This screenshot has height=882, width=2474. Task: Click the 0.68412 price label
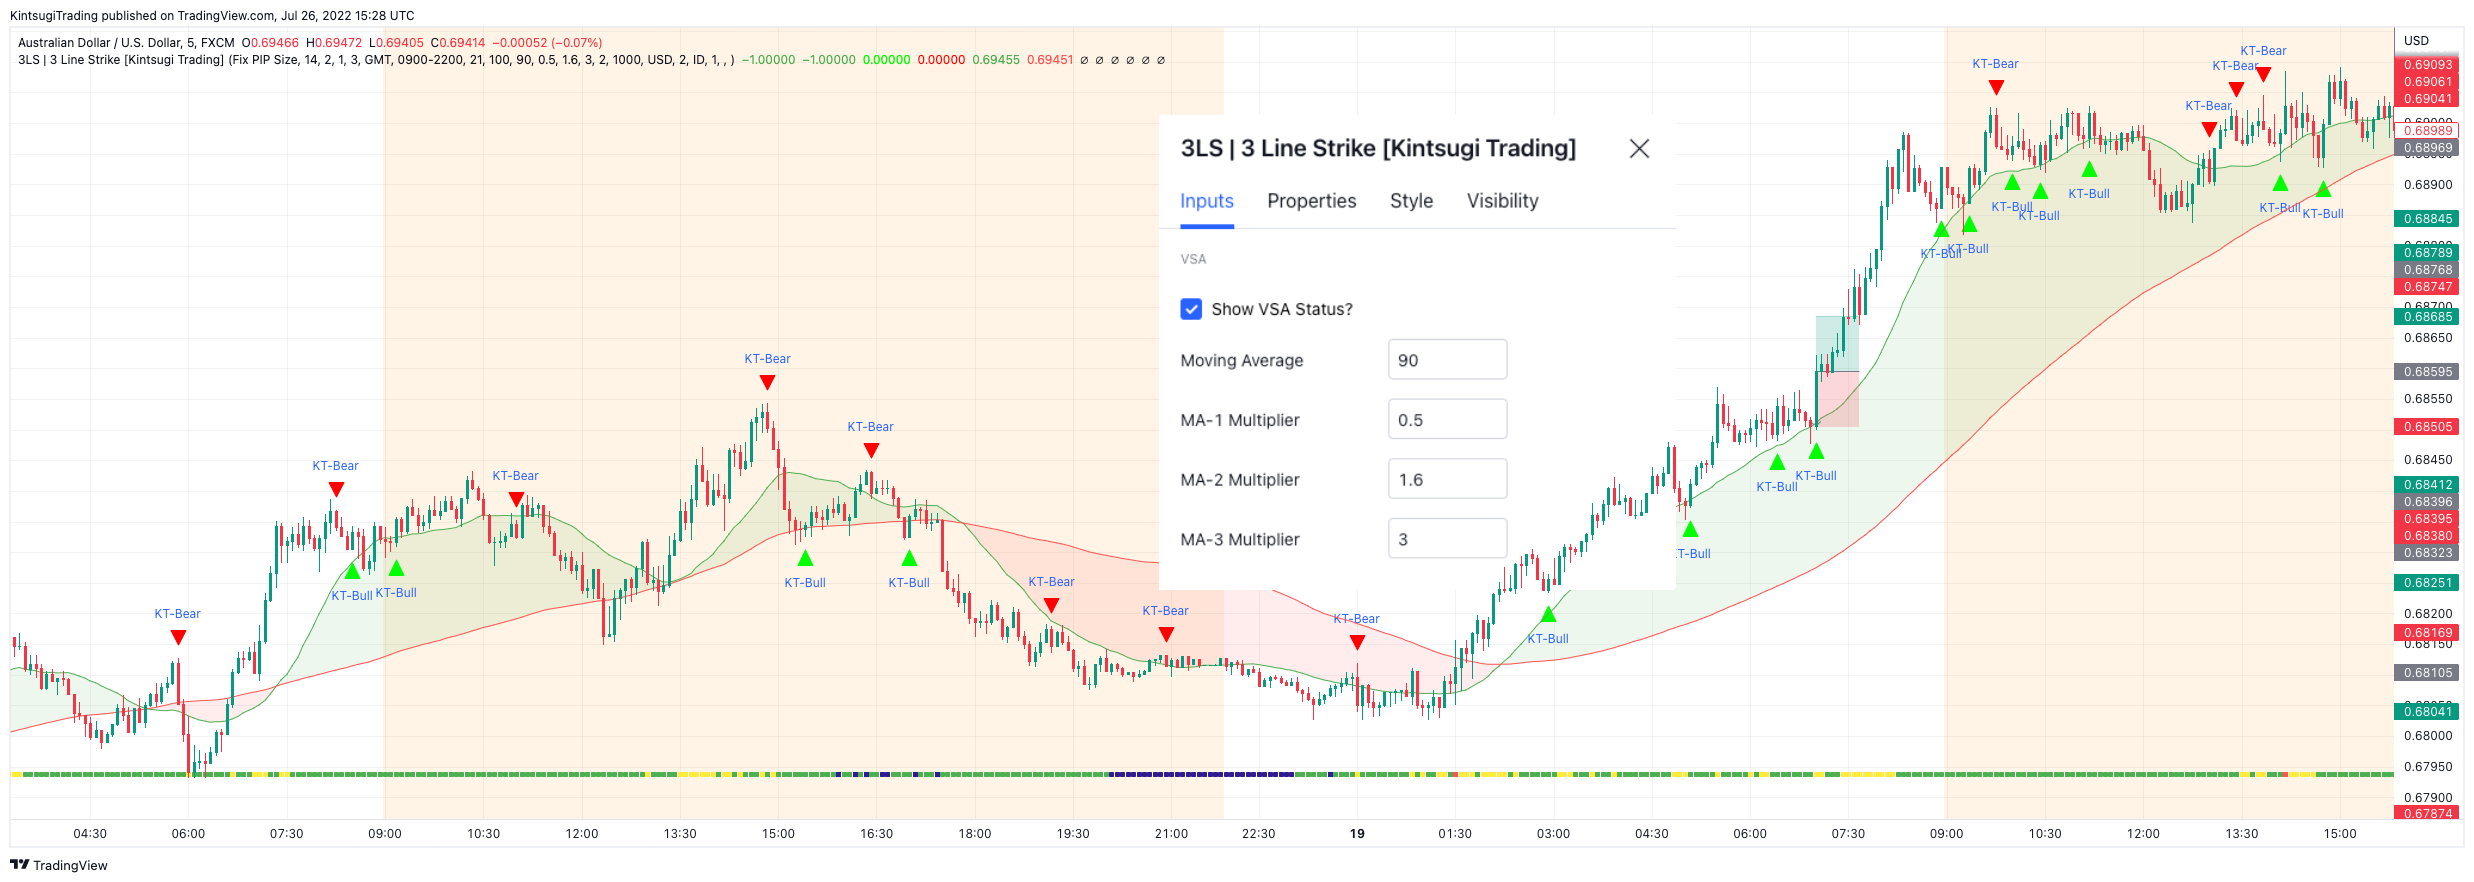point(2428,485)
